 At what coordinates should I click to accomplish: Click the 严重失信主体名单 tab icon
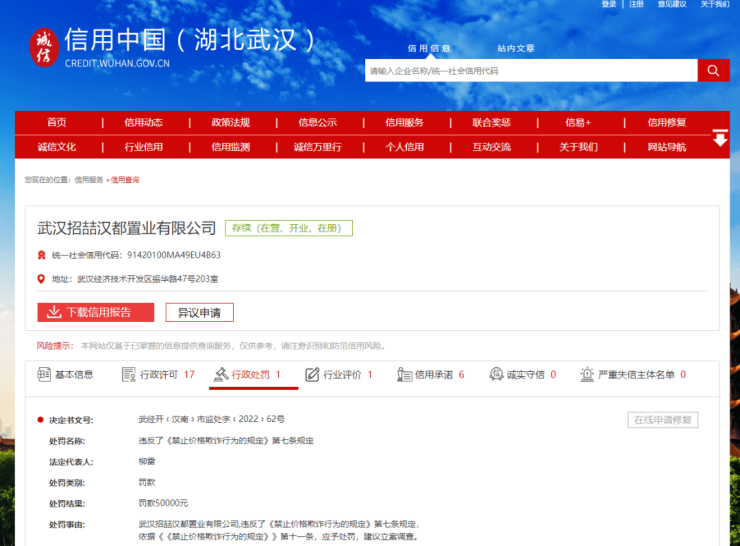click(x=587, y=375)
